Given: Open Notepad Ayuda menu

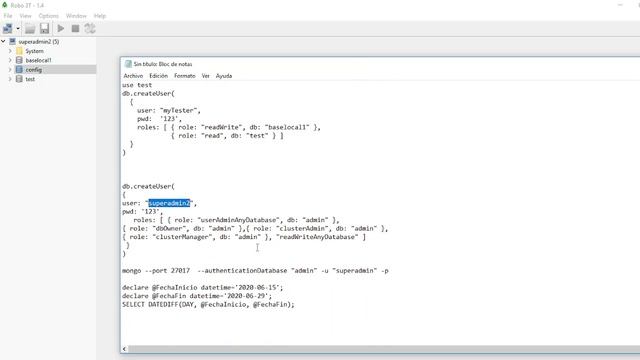Looking at the screenshot, I should click(224, 76).
